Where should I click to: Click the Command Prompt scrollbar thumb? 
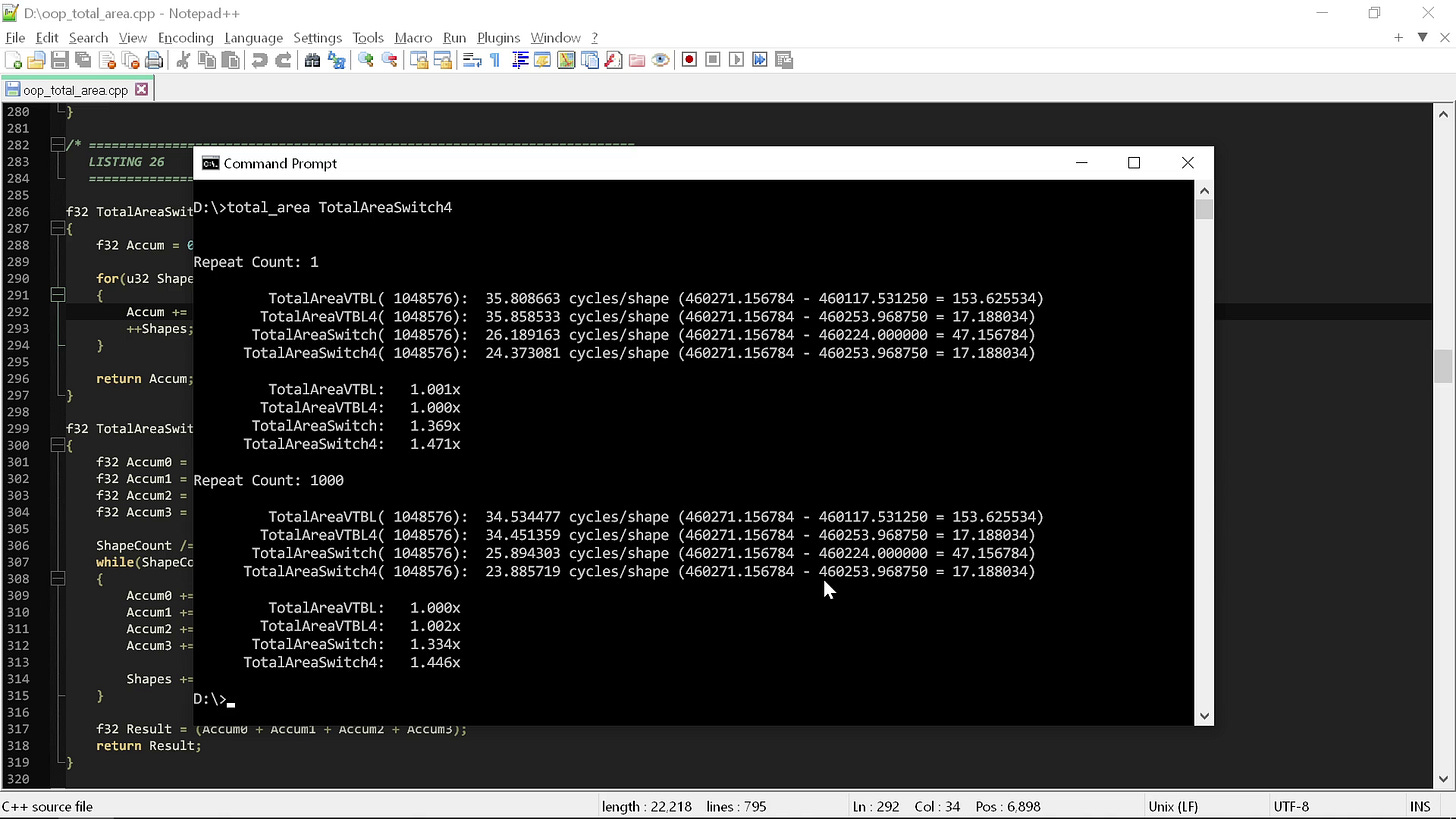pos(1204,209)
